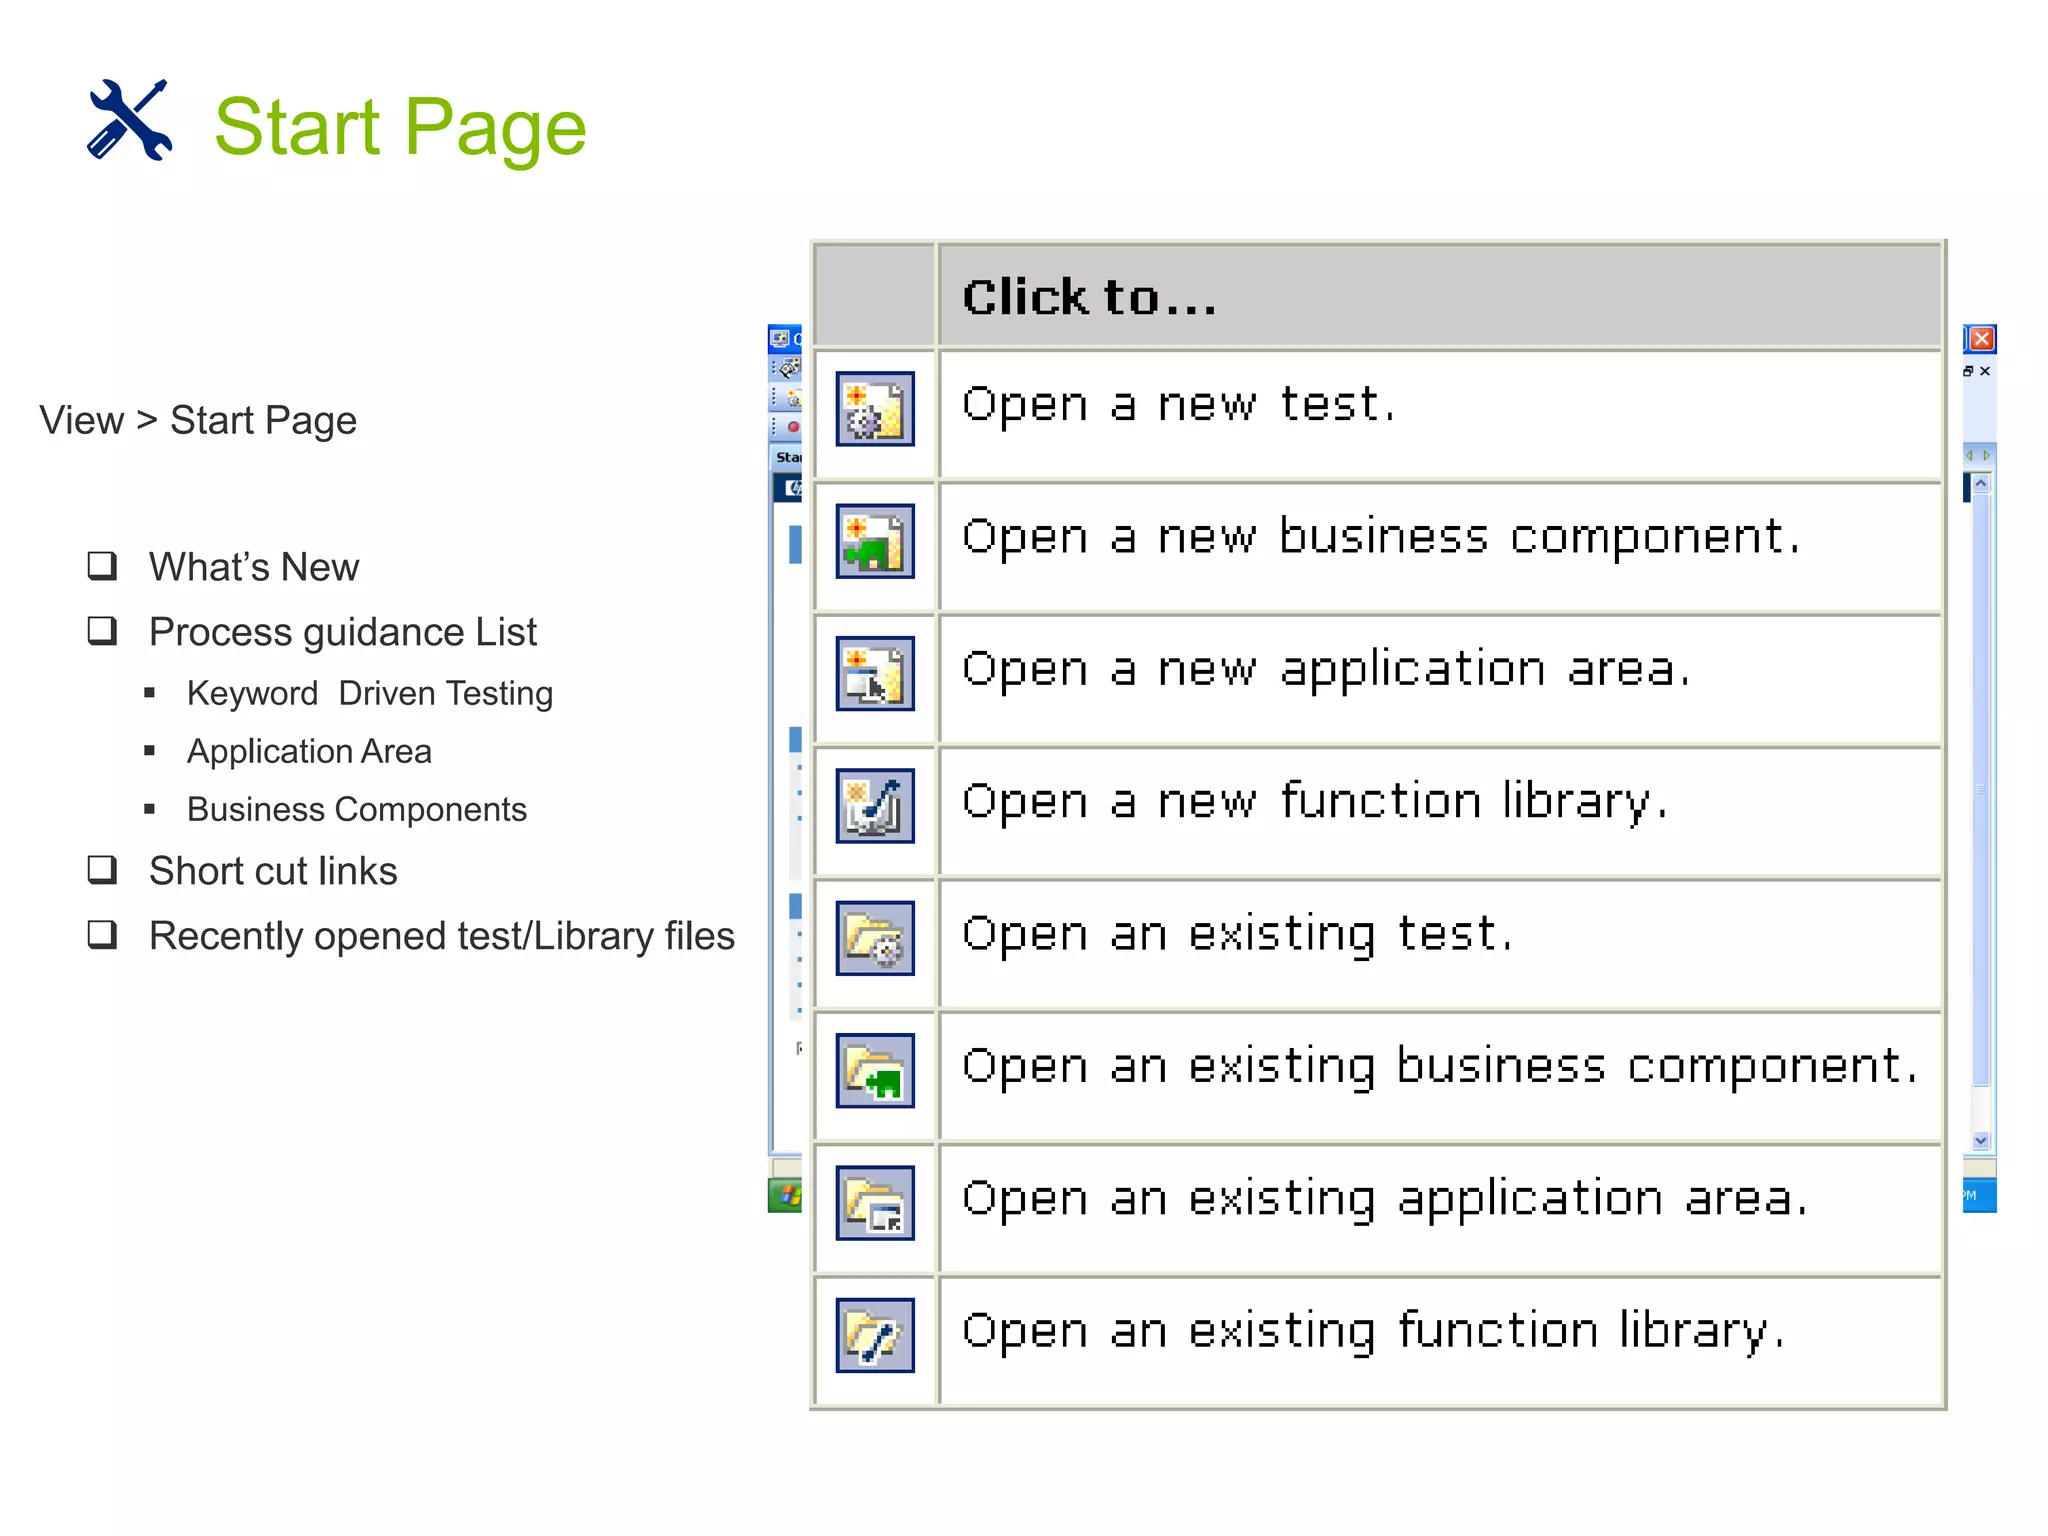
Task: Click the 'What's New' list item text
Action: tap(254, 567)
